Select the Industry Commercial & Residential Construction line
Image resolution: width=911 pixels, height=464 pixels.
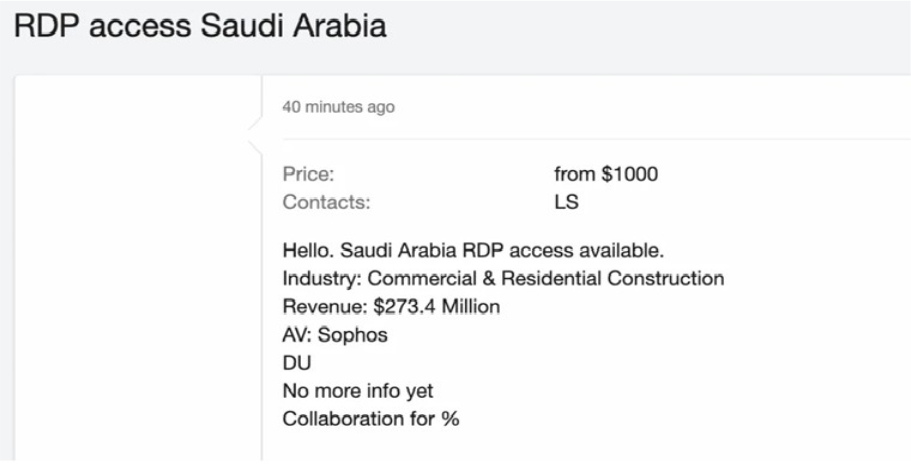503,279
